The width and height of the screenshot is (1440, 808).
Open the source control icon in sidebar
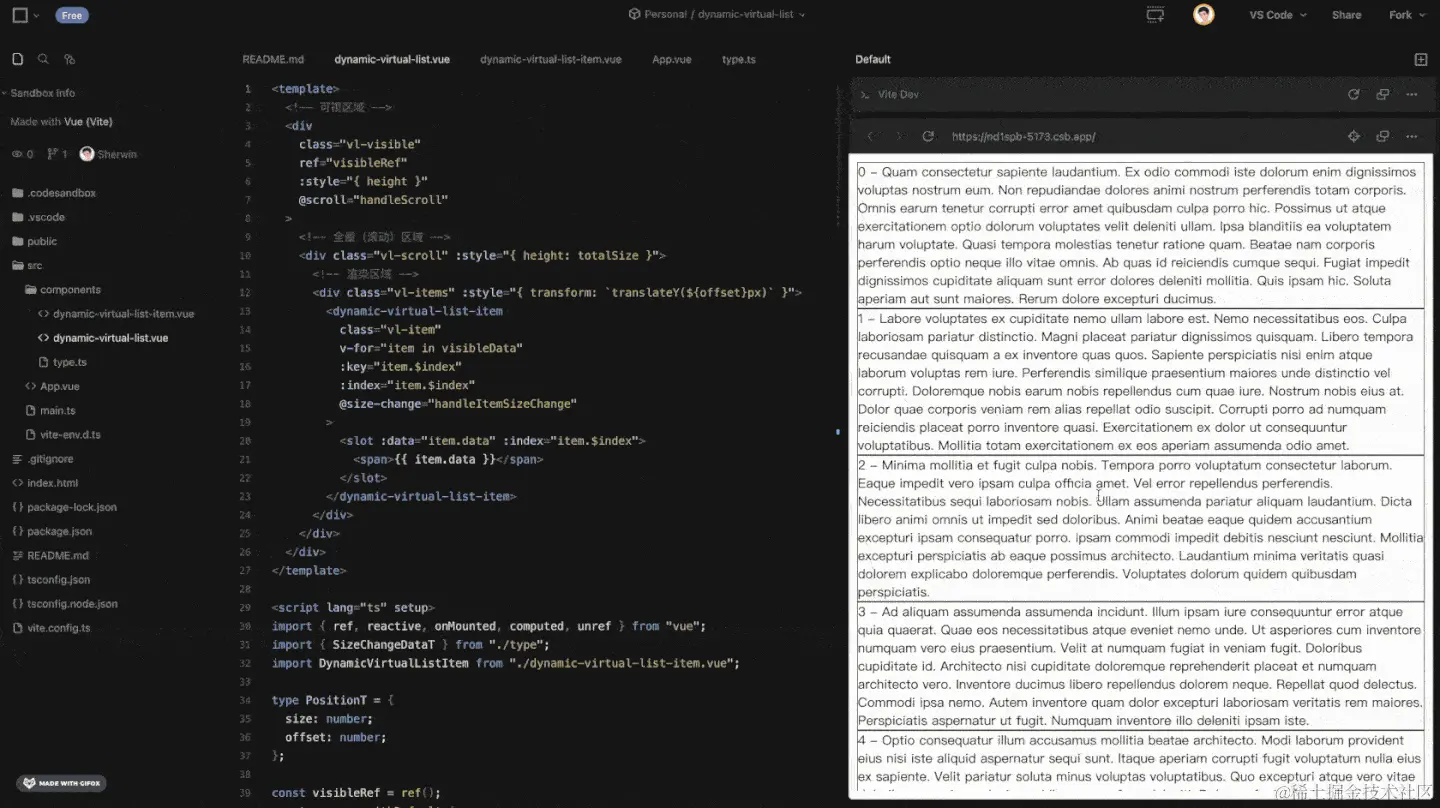coord(69,59)
